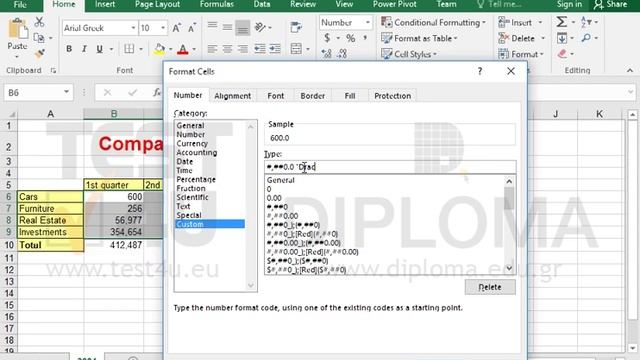Open the Name Box dropdown arrow

[66, 92]
